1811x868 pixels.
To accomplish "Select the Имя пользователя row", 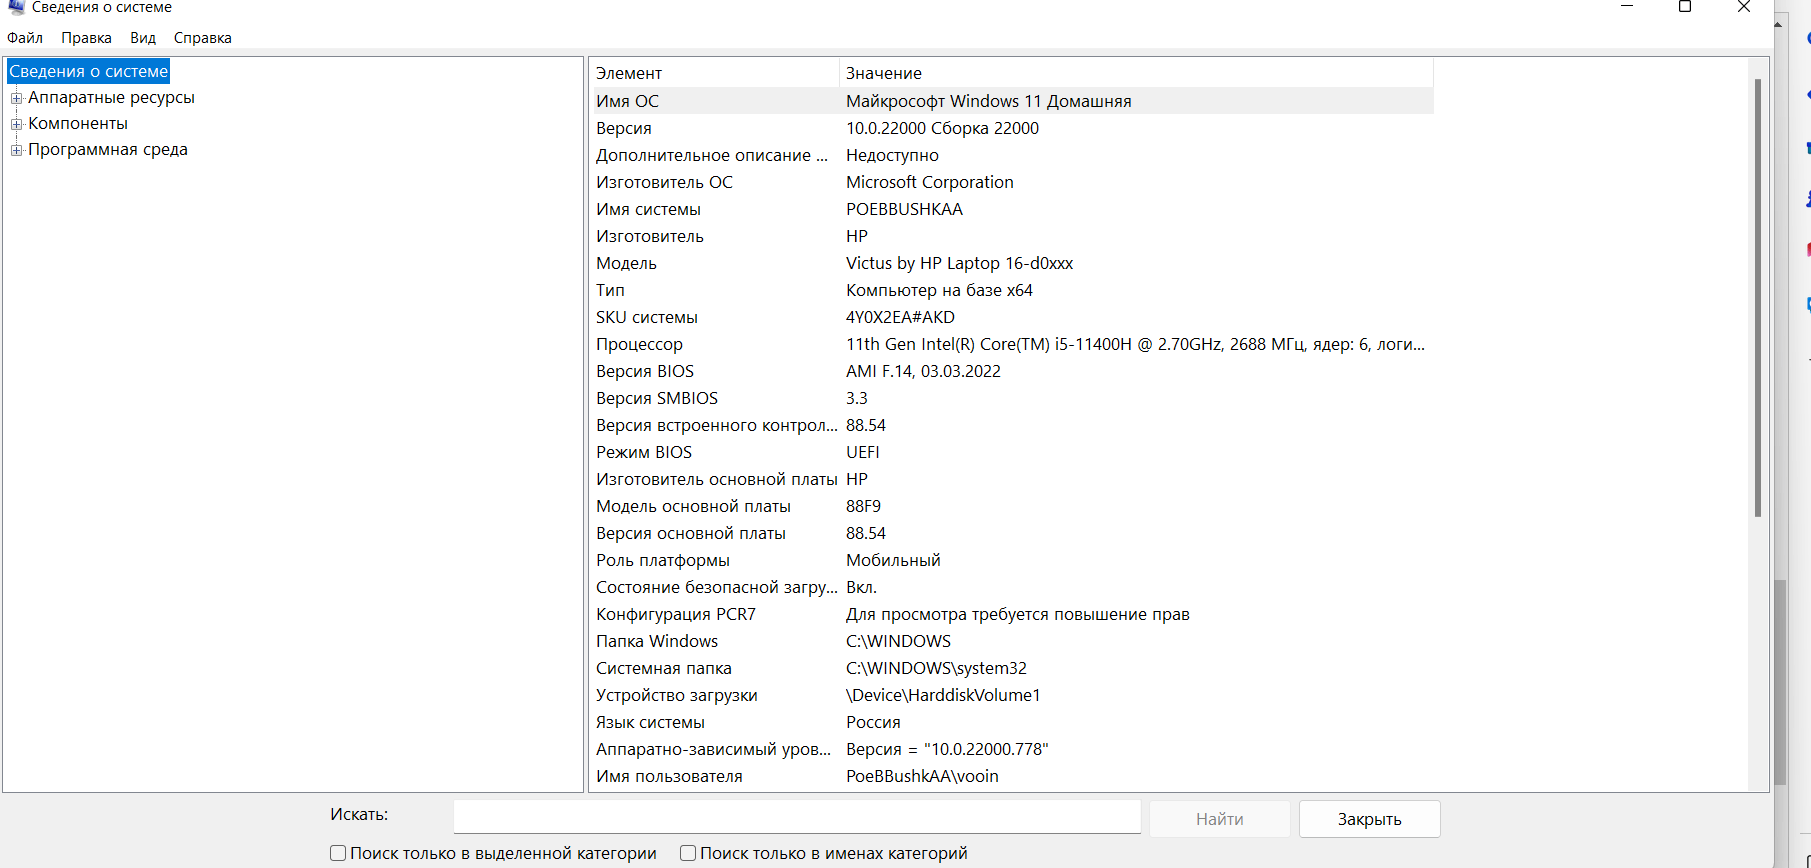I will coord(1013,776).
